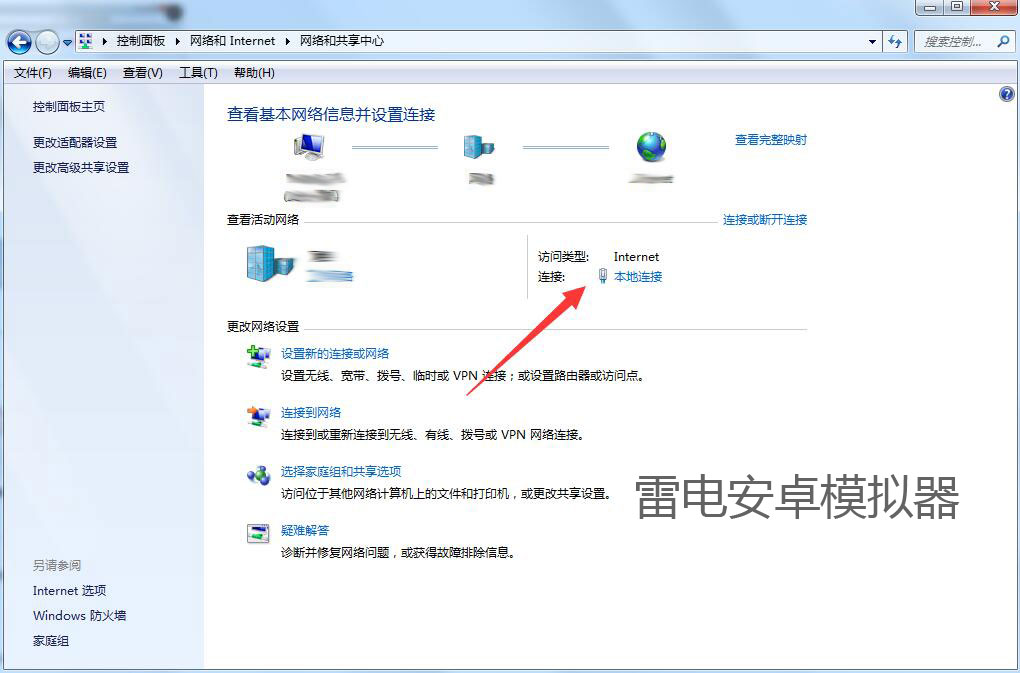Expand the address bar history dropdown
1020x673 pixels.
coord(873,42)
